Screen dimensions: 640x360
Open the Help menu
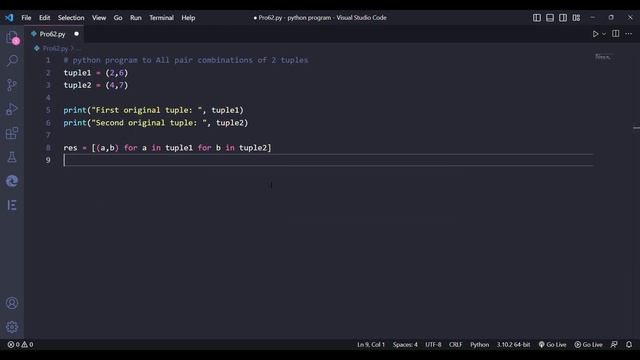[188, 18]
